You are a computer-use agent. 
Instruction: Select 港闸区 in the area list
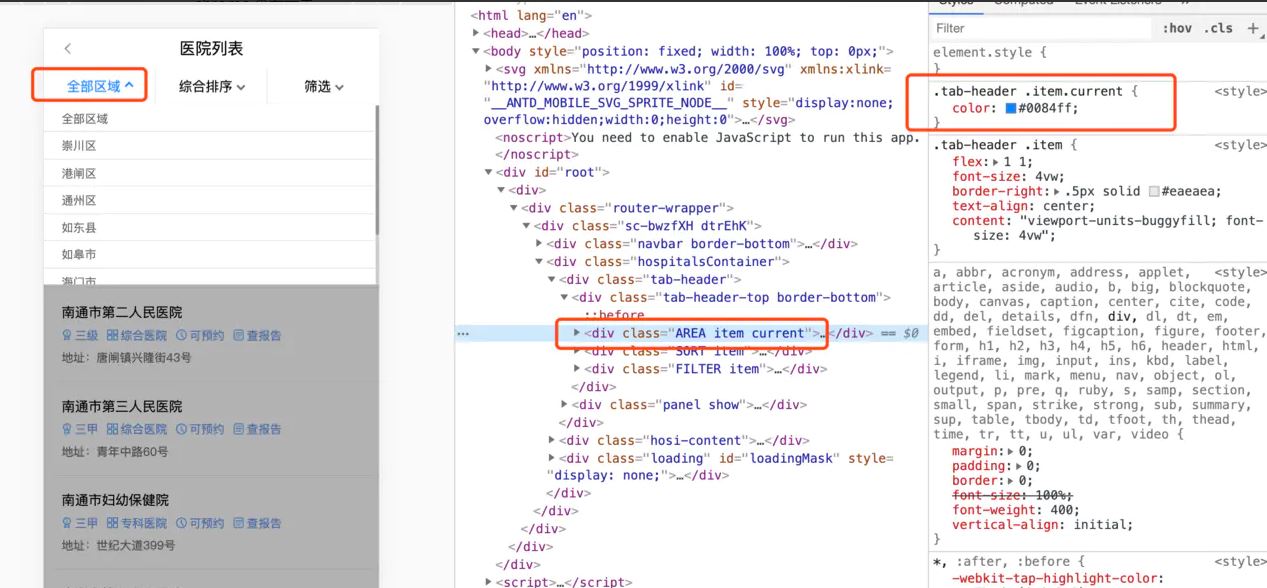(209, 174)
